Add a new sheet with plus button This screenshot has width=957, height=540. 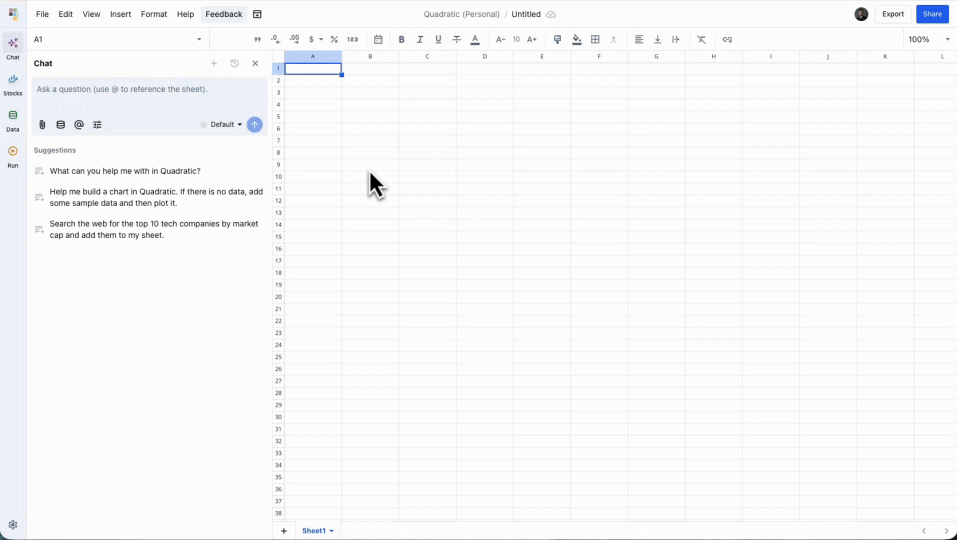pyautogui.click(x=283, y=531)
